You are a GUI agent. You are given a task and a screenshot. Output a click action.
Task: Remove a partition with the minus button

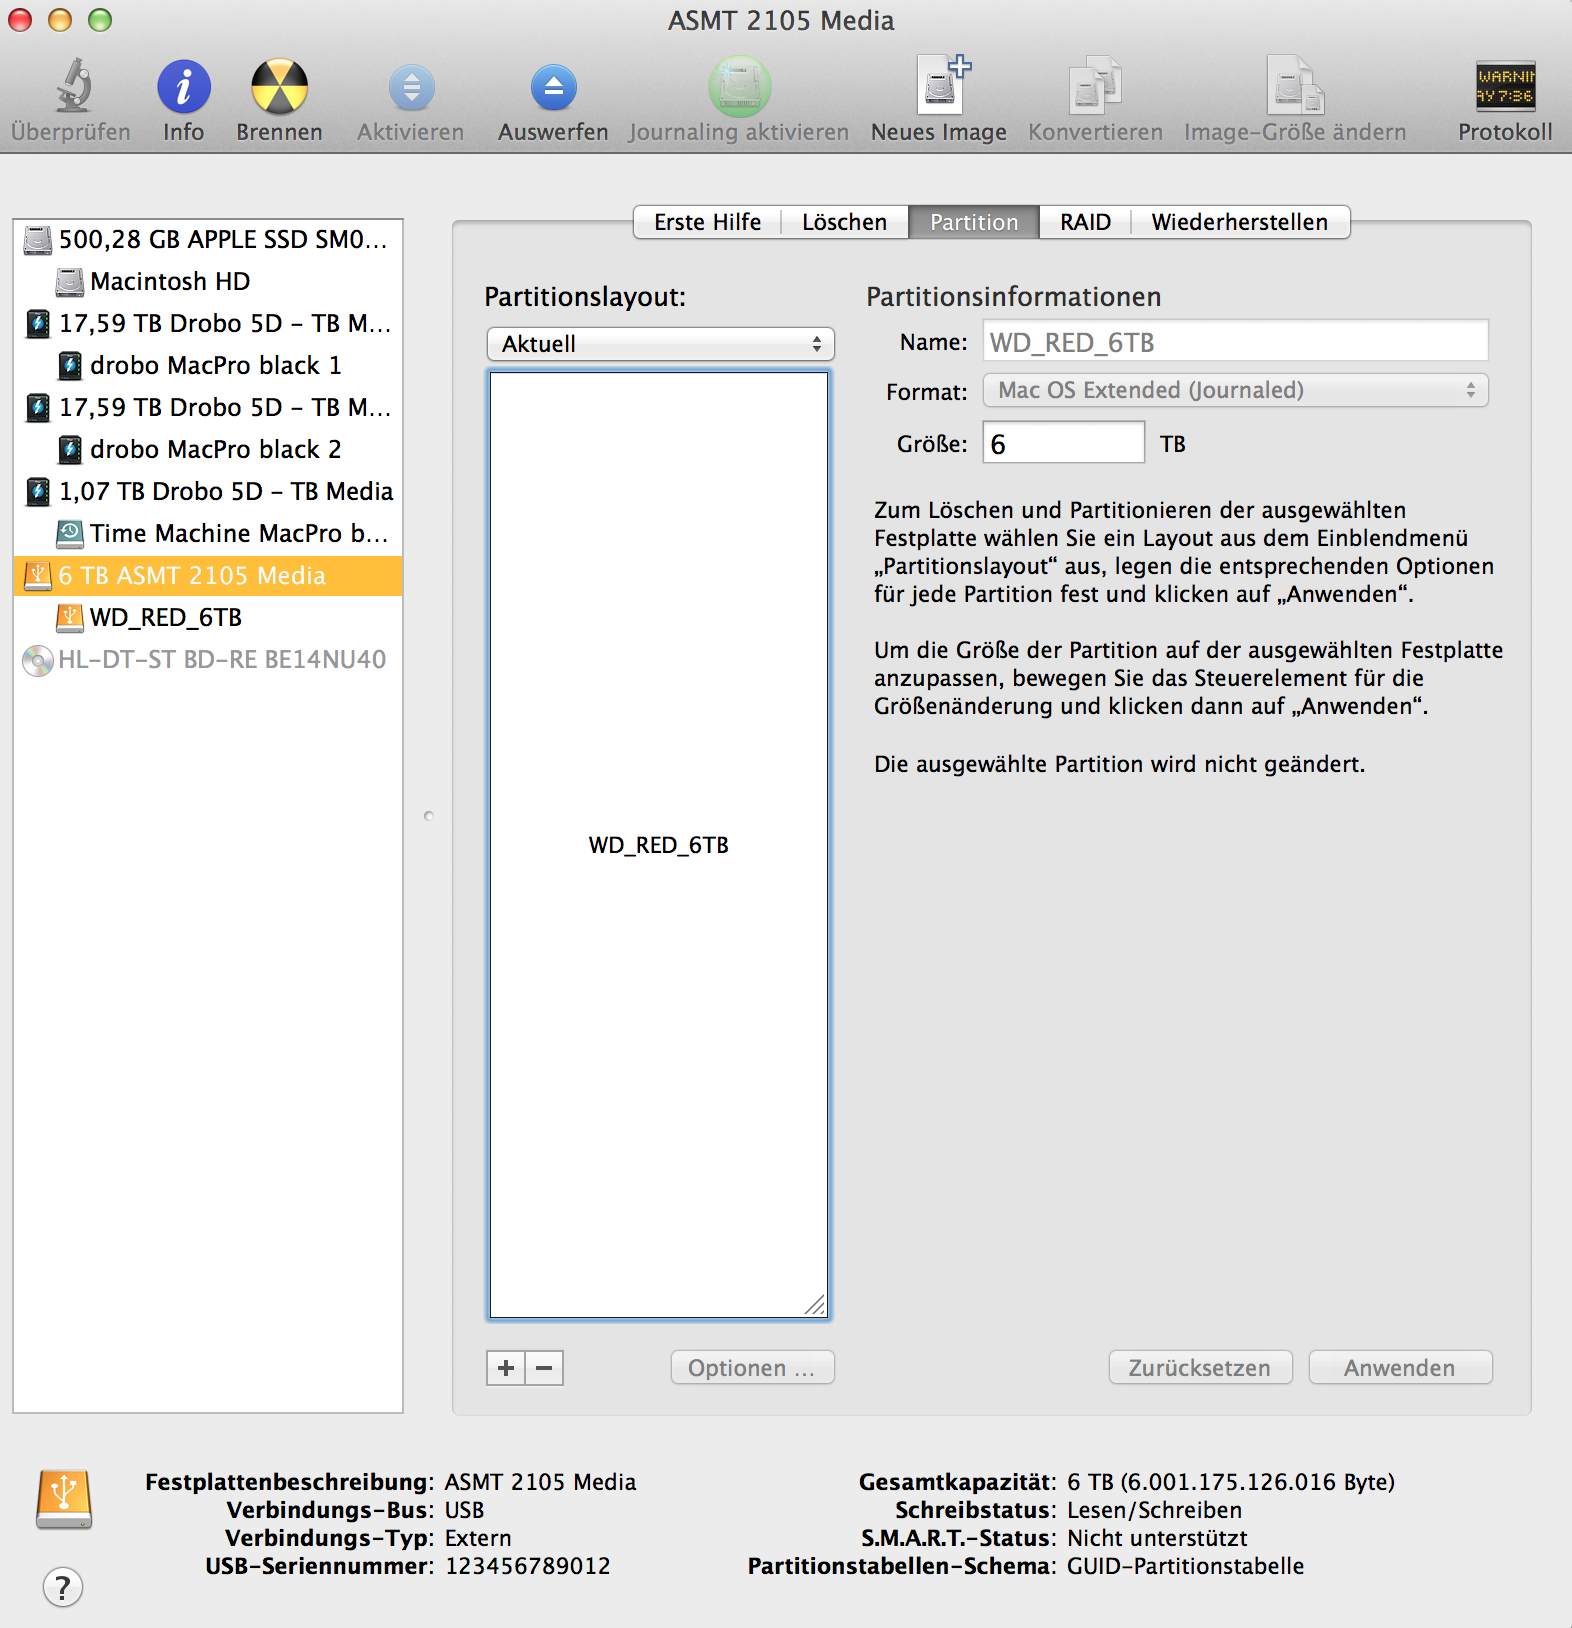(x=544, y=1368)
